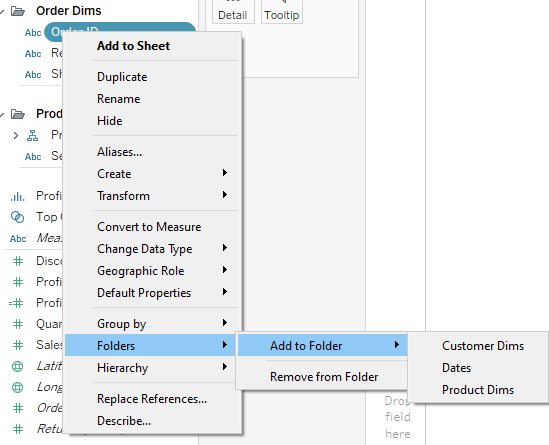The height and width of the screenshot is (445, 549).
Task: Click the Drop field here area
Action: click(x=397, y=417)
